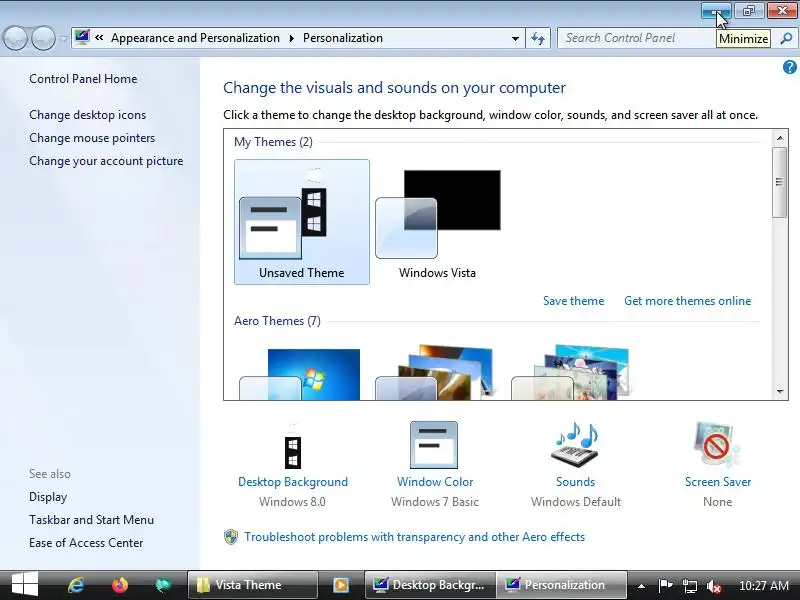Select the Architecture Aero theme thumbnail
This screenshot has width=800, height=600.
point(435,372)
